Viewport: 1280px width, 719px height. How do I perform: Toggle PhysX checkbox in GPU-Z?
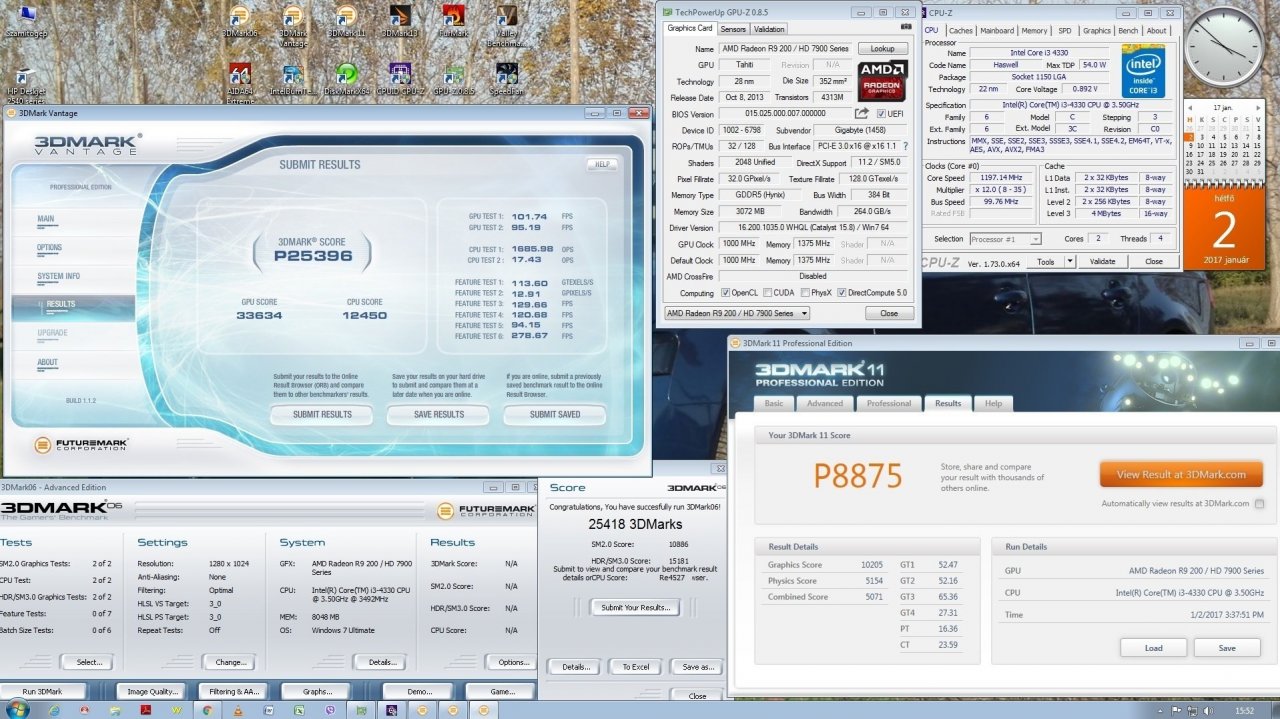806,293
